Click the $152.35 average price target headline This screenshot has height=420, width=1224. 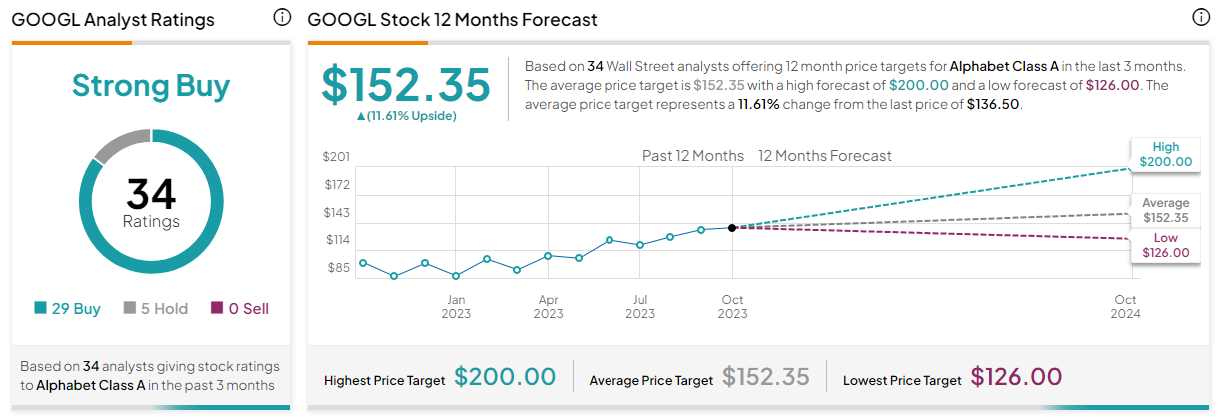pyautogui.click(x=406, y=84)
